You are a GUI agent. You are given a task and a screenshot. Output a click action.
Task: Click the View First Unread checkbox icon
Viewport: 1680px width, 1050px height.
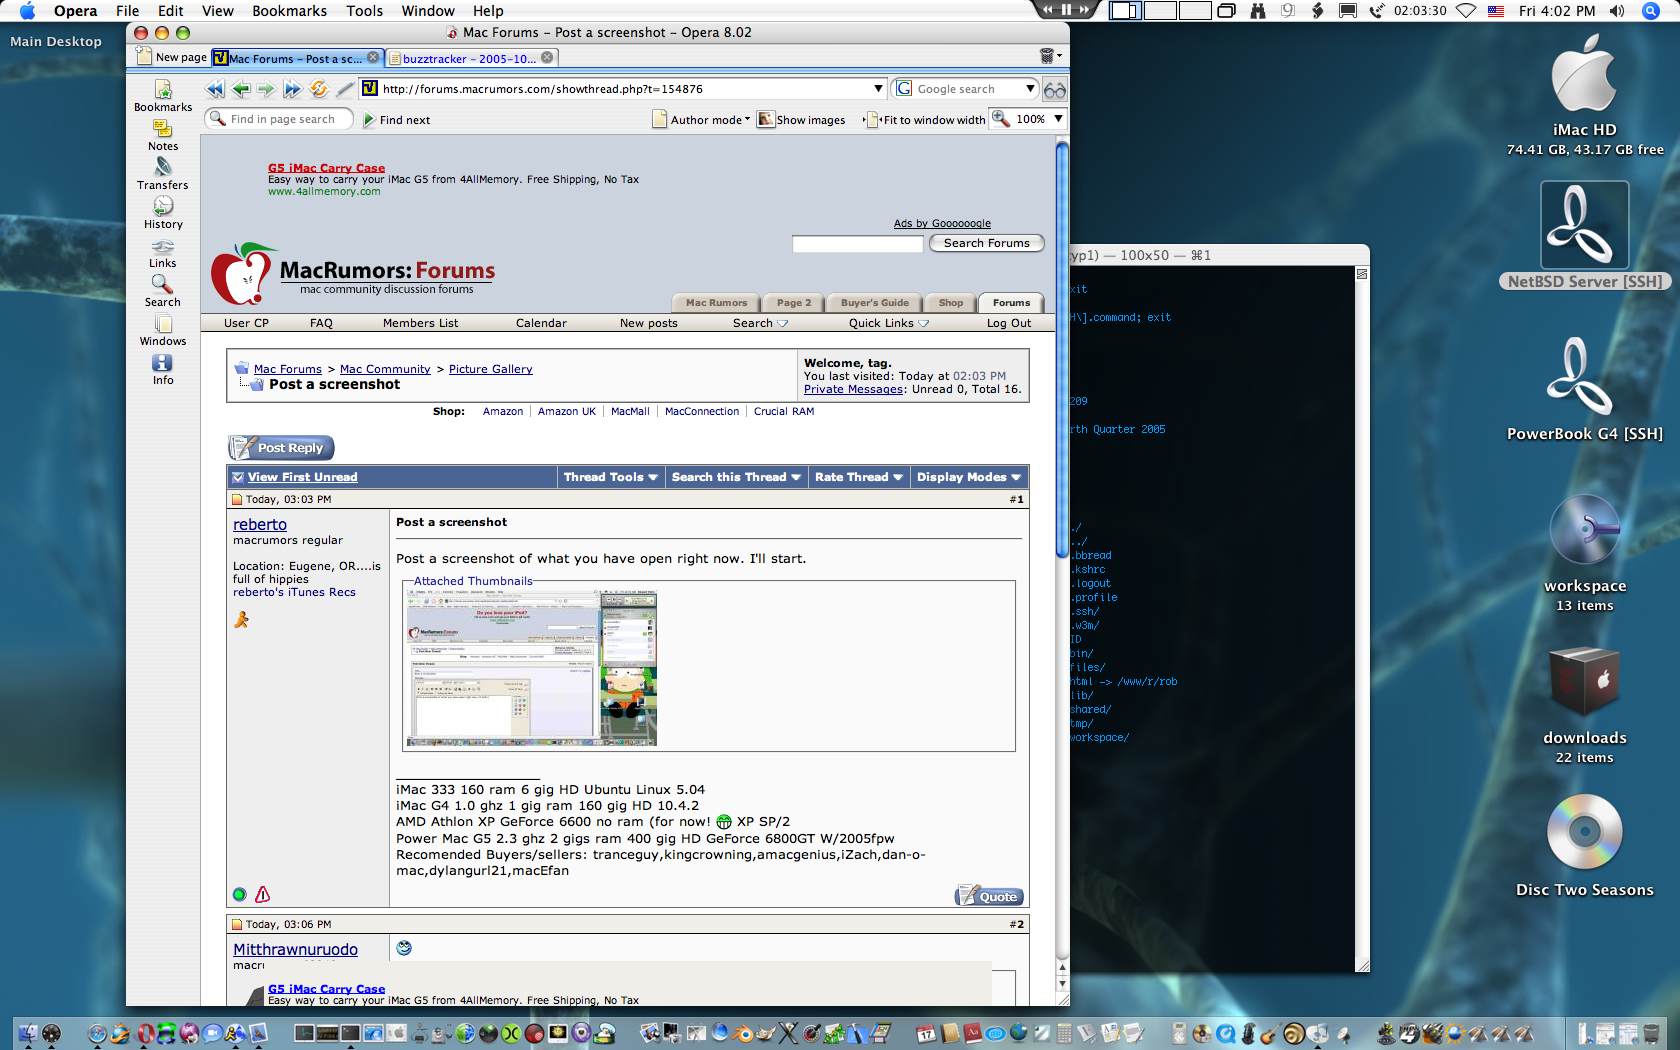(238, 477)
